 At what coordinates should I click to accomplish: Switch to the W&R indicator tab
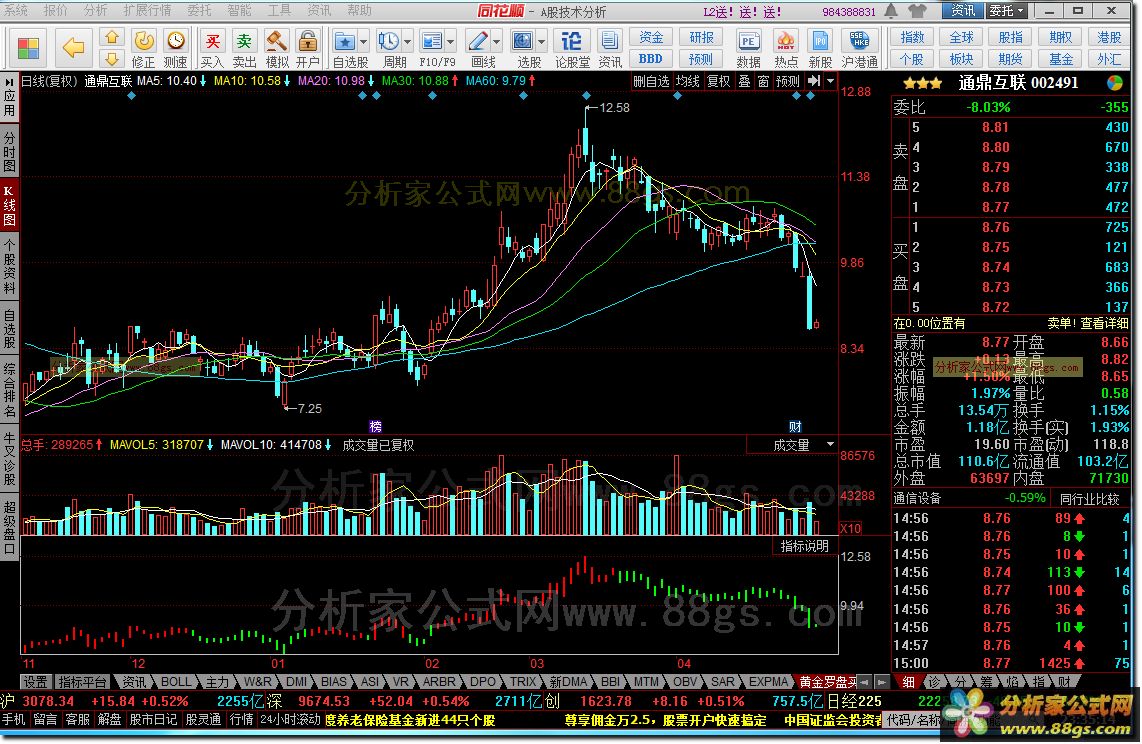tap(257, 682)
